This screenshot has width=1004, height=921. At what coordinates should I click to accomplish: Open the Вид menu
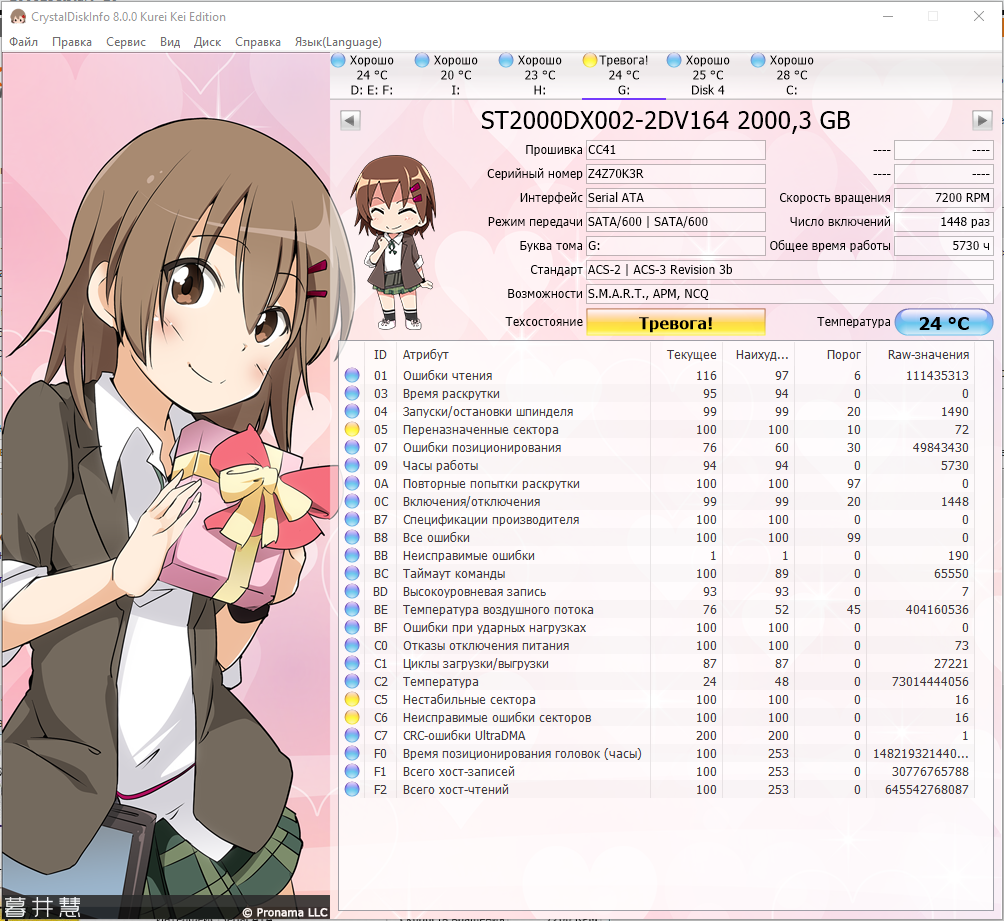[170, 42]
